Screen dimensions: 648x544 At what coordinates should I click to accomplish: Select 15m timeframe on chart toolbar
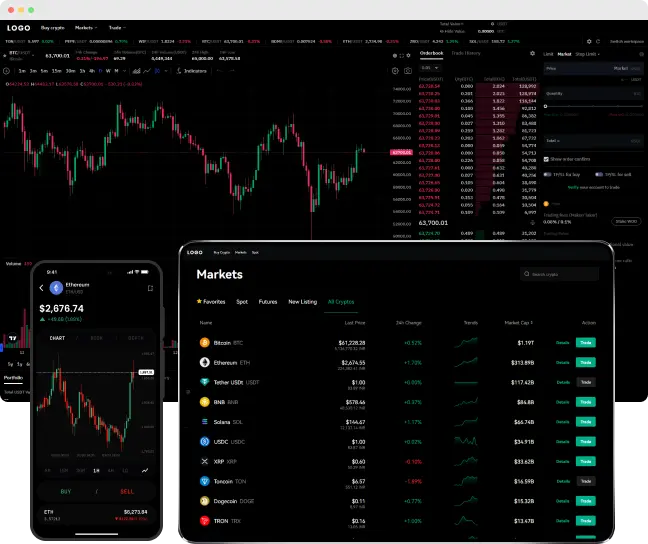tap(57, 71)
